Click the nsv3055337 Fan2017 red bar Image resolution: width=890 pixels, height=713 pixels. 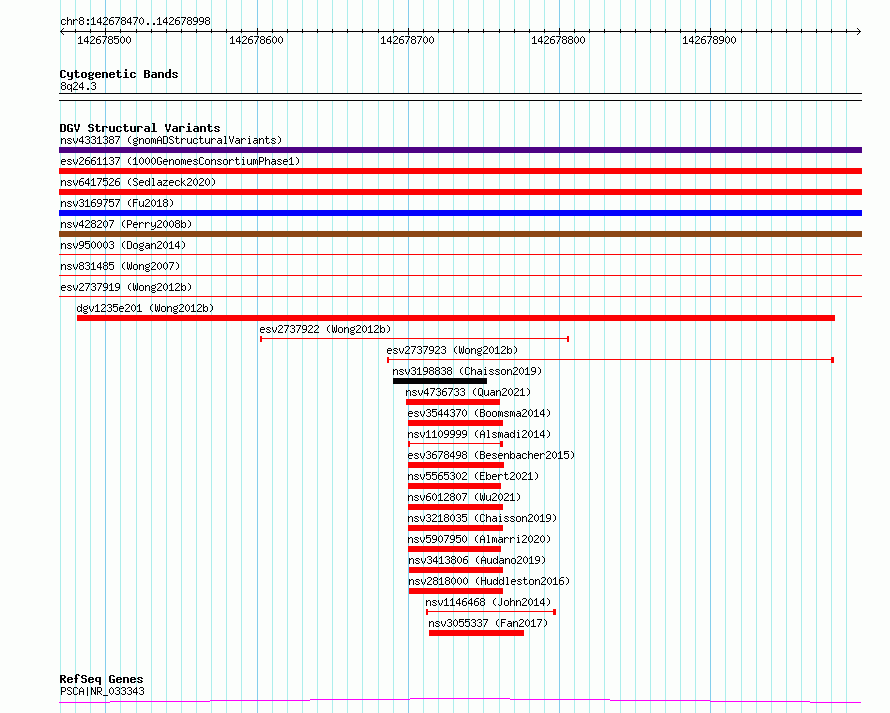coord(476,633)
